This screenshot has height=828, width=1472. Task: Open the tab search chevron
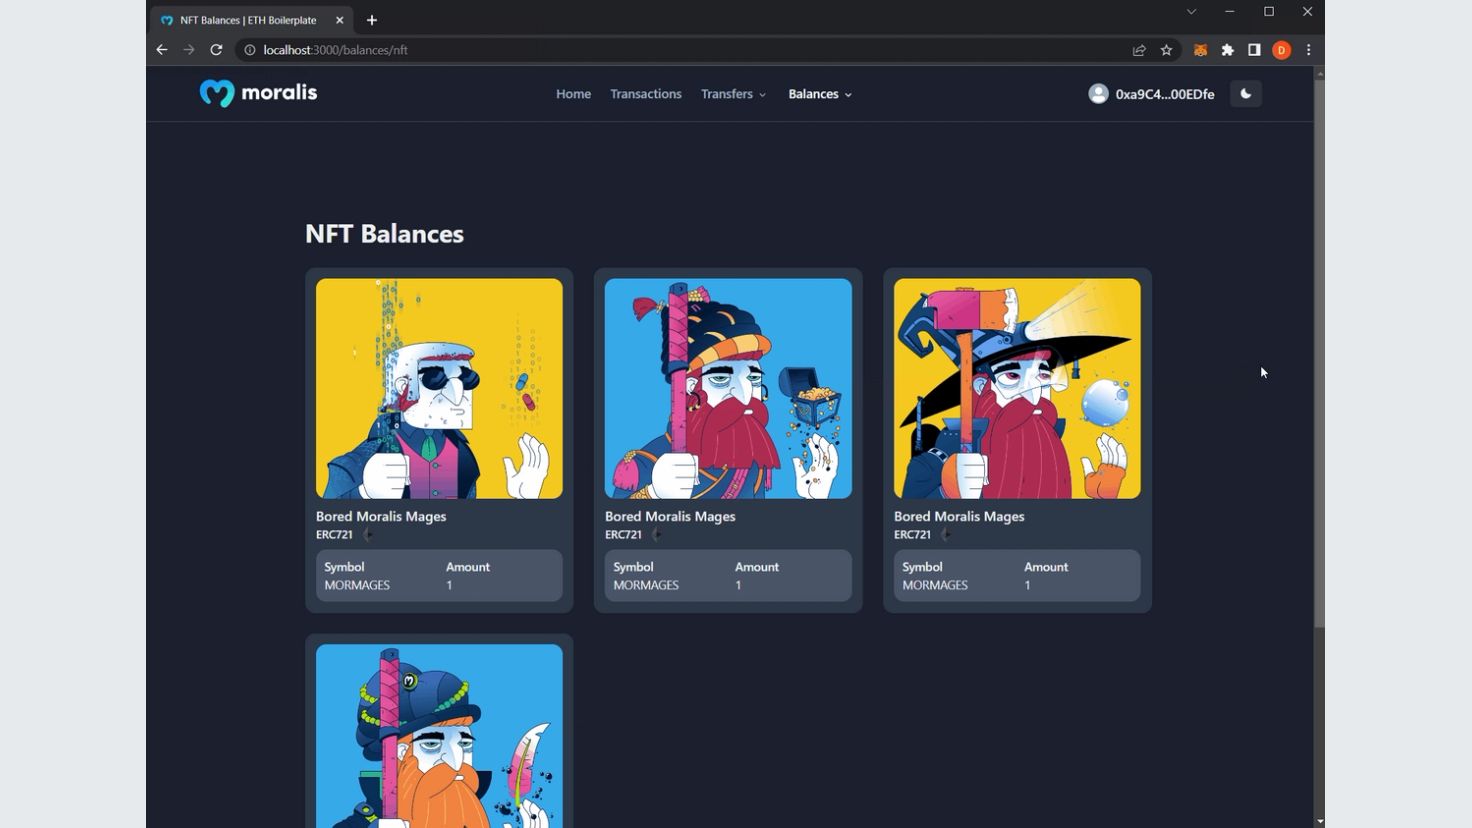coord(1191,12)
